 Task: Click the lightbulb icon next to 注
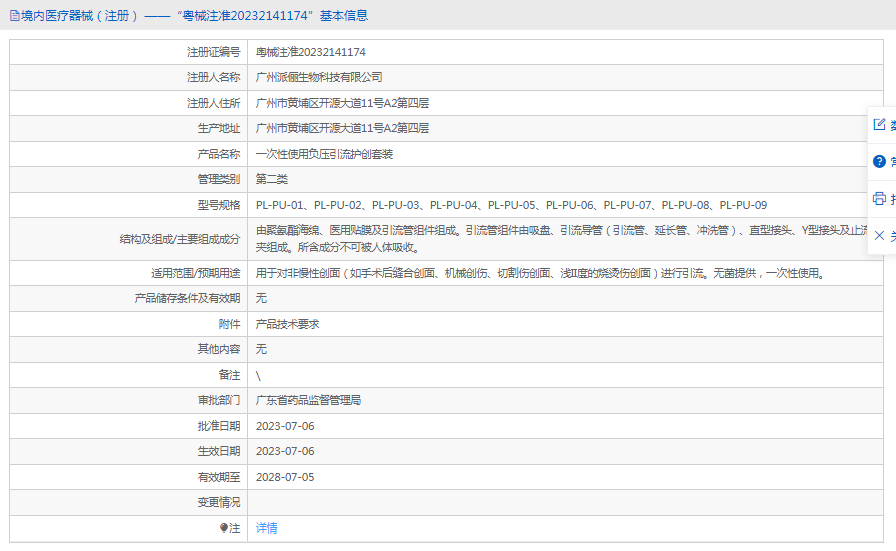pos(223,528)
